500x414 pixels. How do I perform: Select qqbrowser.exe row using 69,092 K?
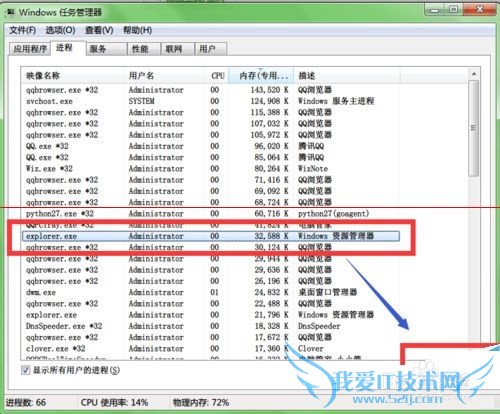click(211, 191)
